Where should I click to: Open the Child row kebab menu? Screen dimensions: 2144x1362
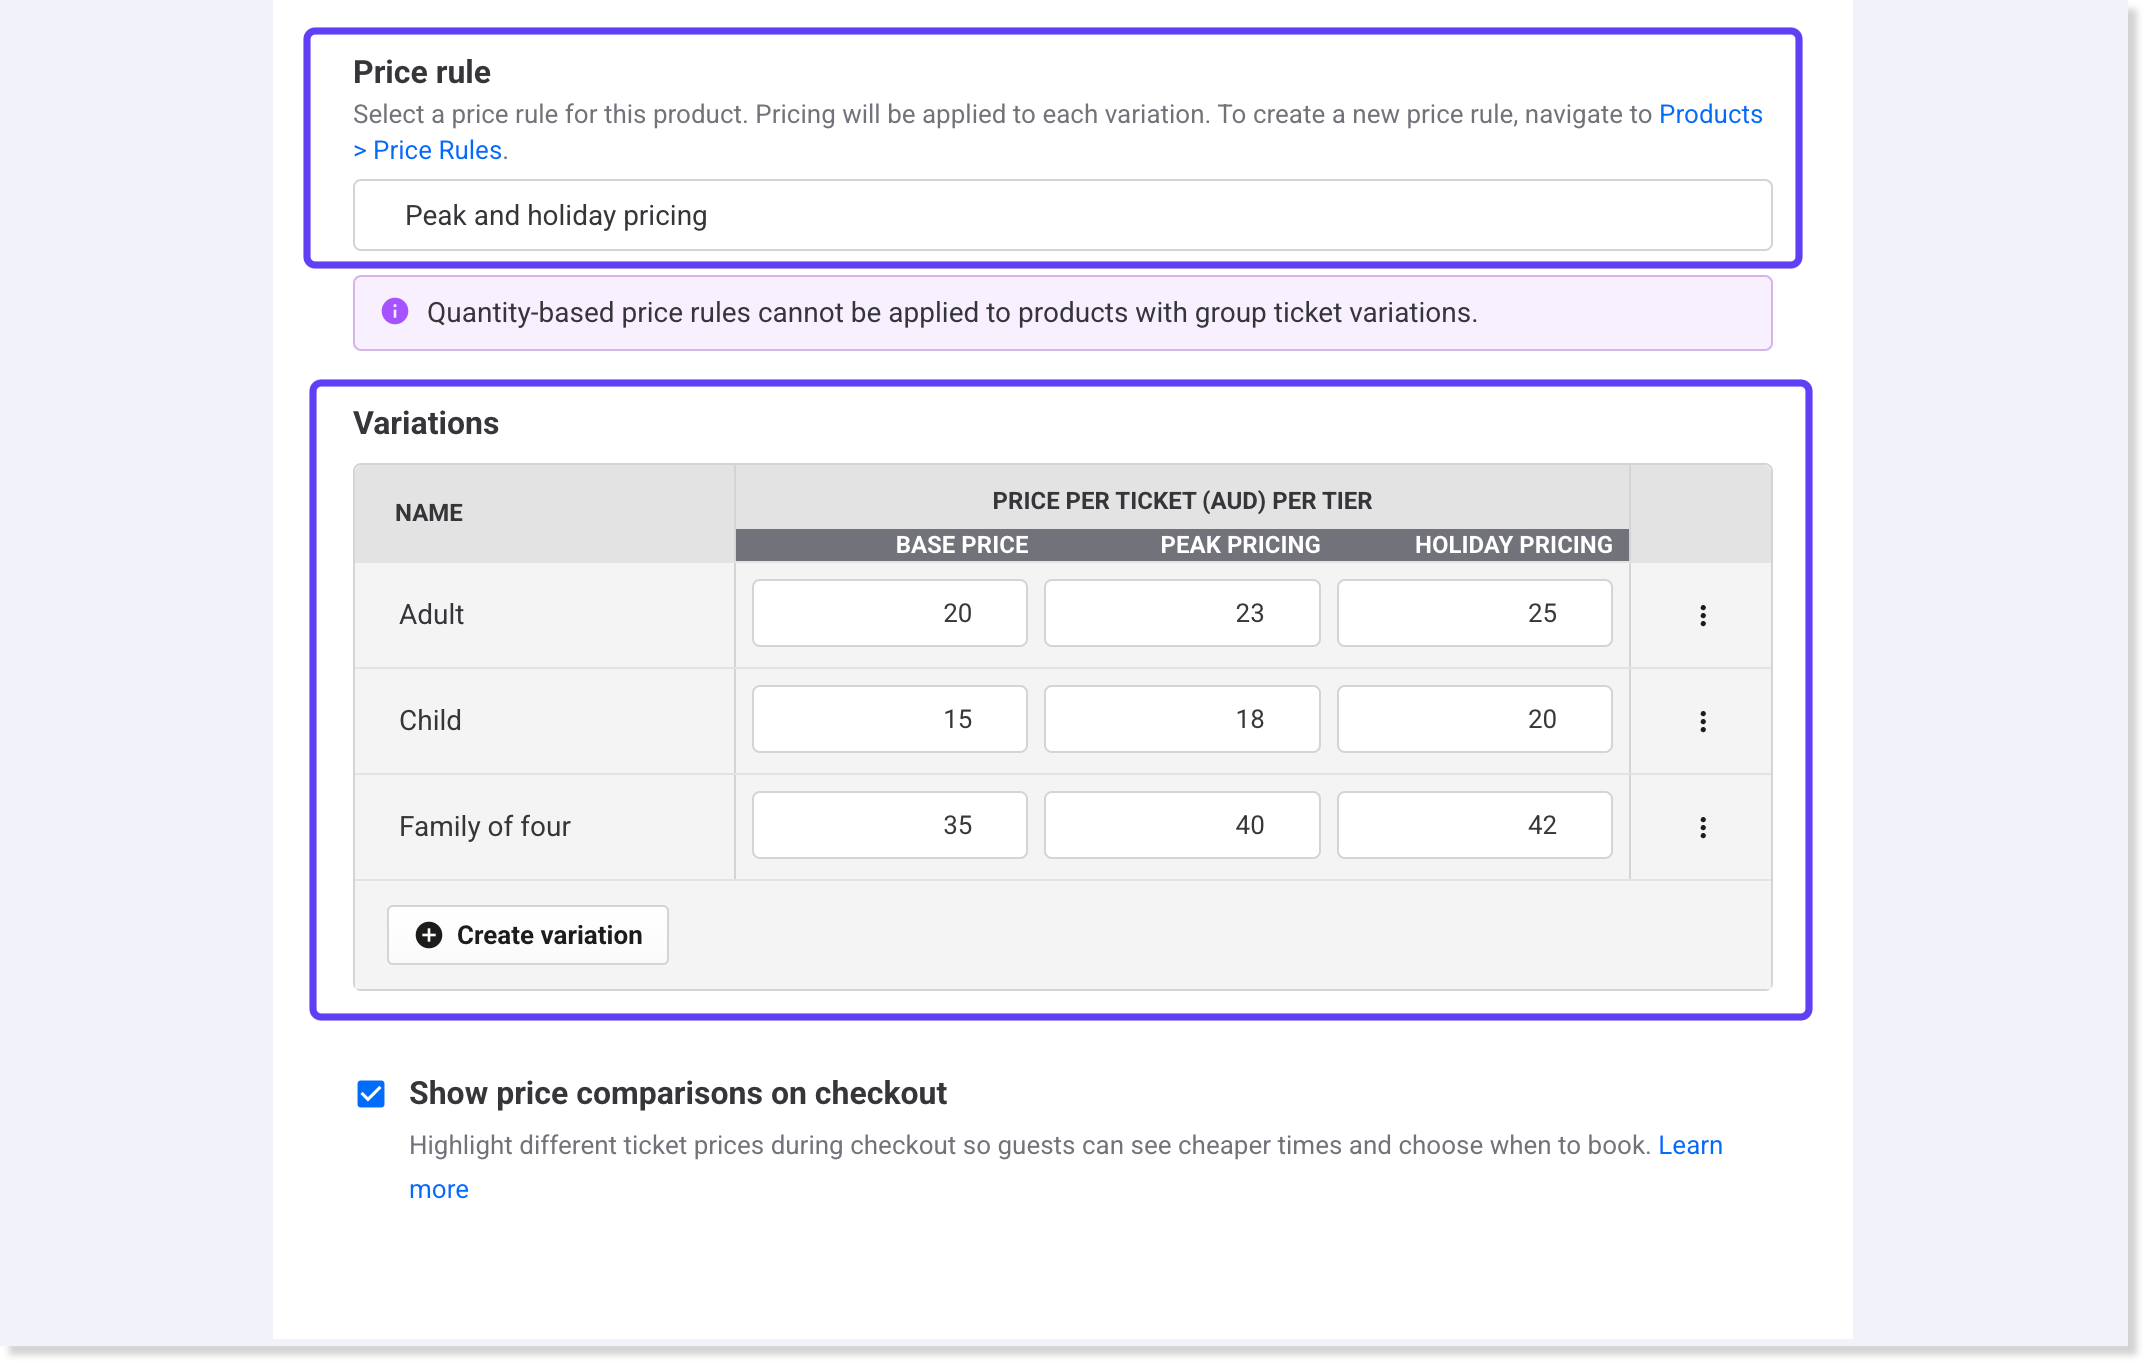click(1702, 721)
